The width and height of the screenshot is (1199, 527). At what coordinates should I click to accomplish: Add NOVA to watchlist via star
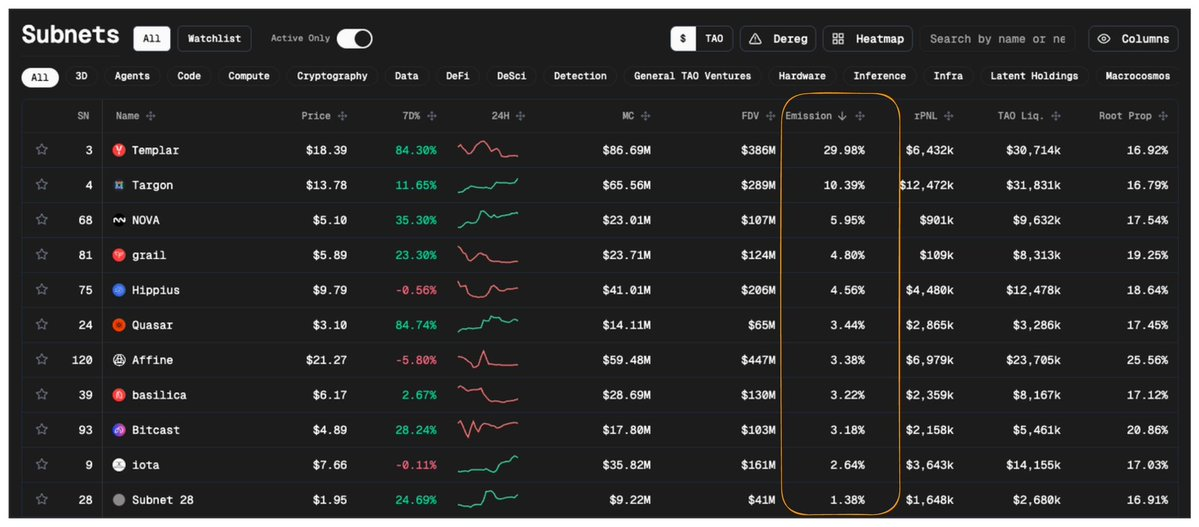[x=42, y=220]
